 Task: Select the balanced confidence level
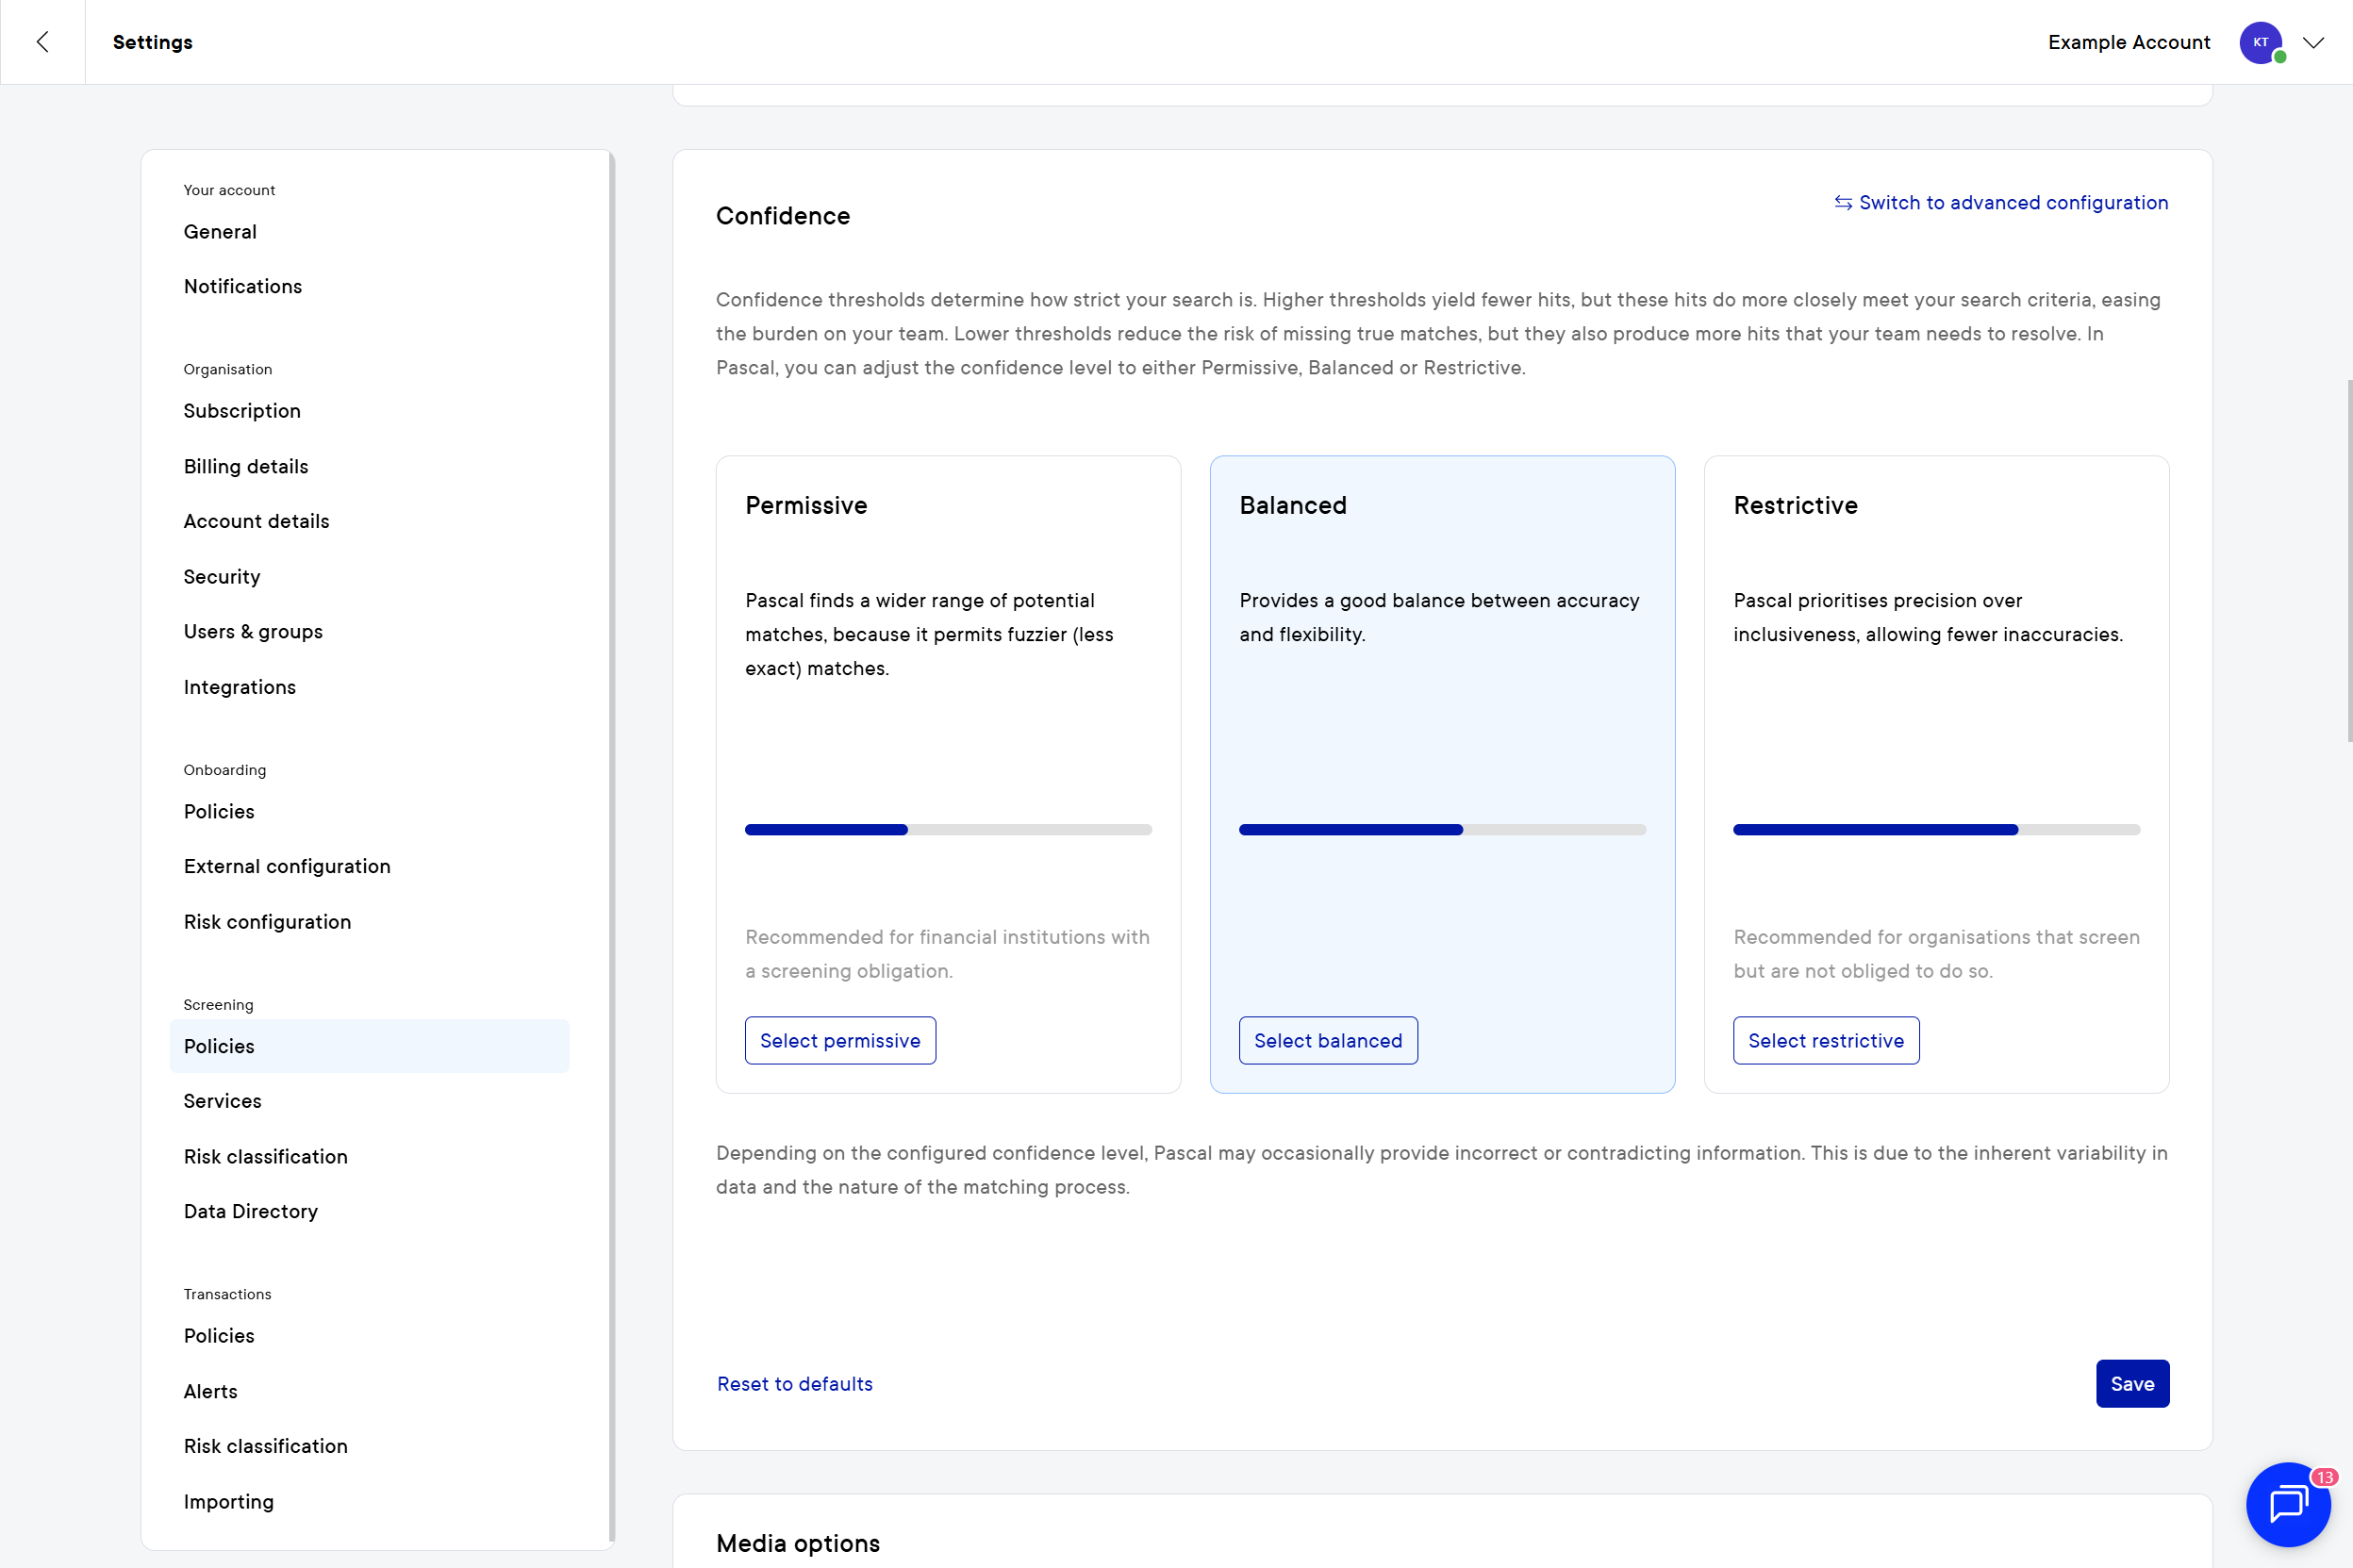1327,1040
